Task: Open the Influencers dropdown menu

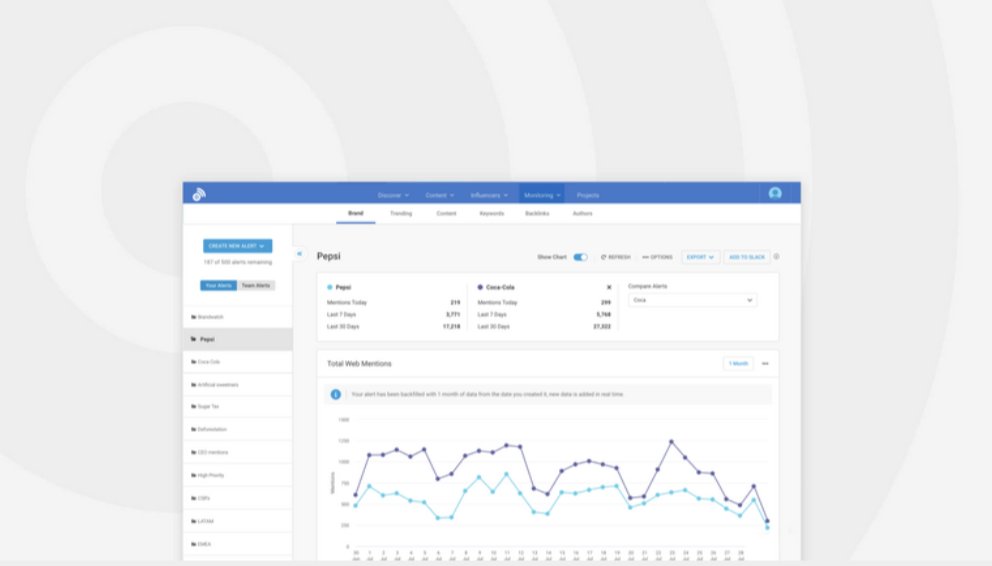Action: (488, 195)
